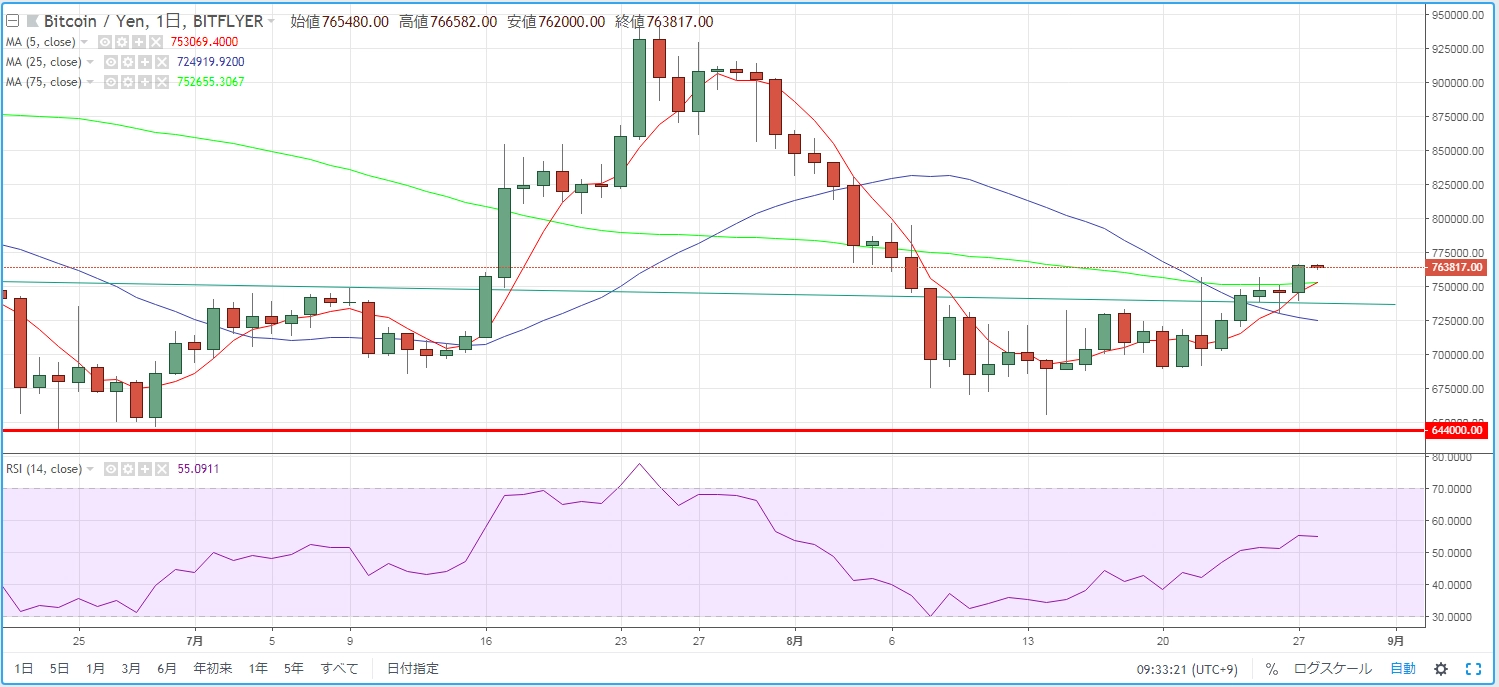Click the MA 5 value 753069.4000

pyautogui.click(x=207, y=42)
